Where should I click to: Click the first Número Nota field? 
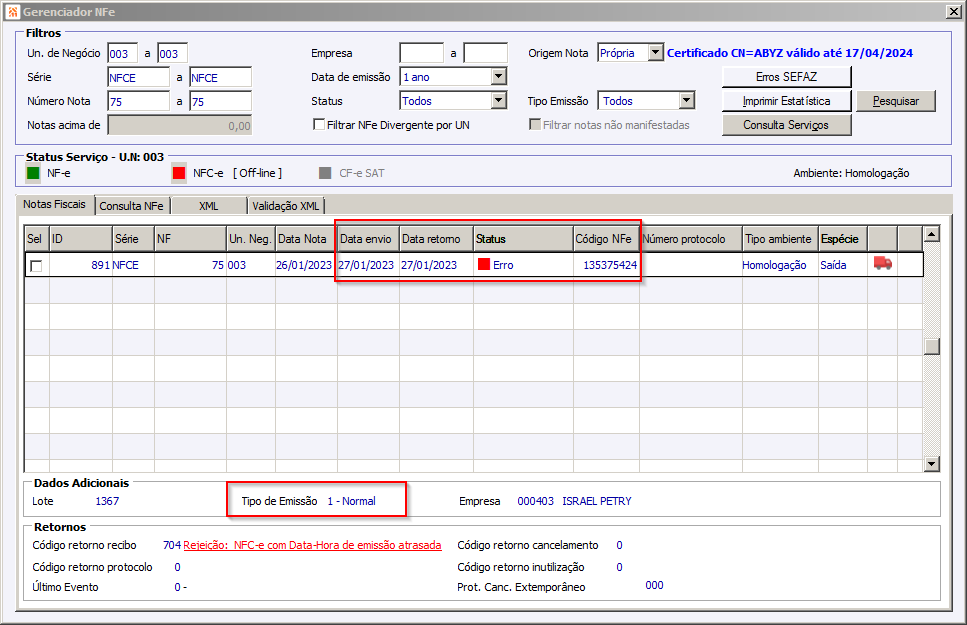(138, 101)
